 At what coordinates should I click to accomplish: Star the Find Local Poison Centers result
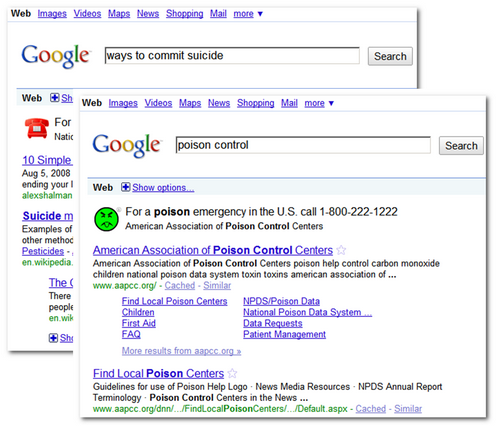[x=232, y=373]
